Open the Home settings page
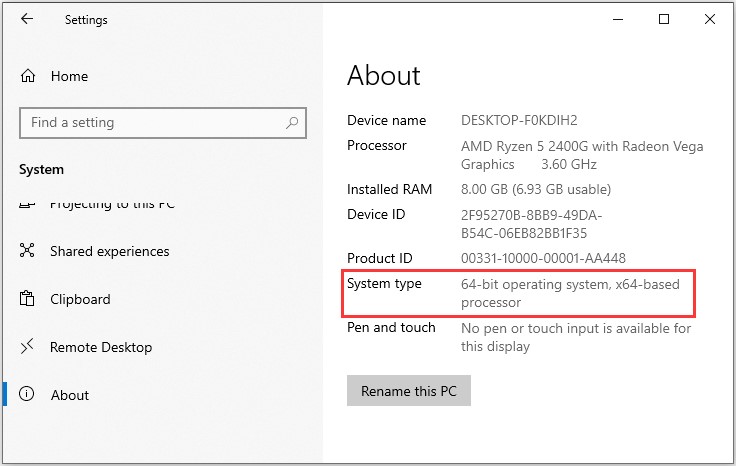The height and width of the screenshot is (466, 736). (x=69, y=76)
